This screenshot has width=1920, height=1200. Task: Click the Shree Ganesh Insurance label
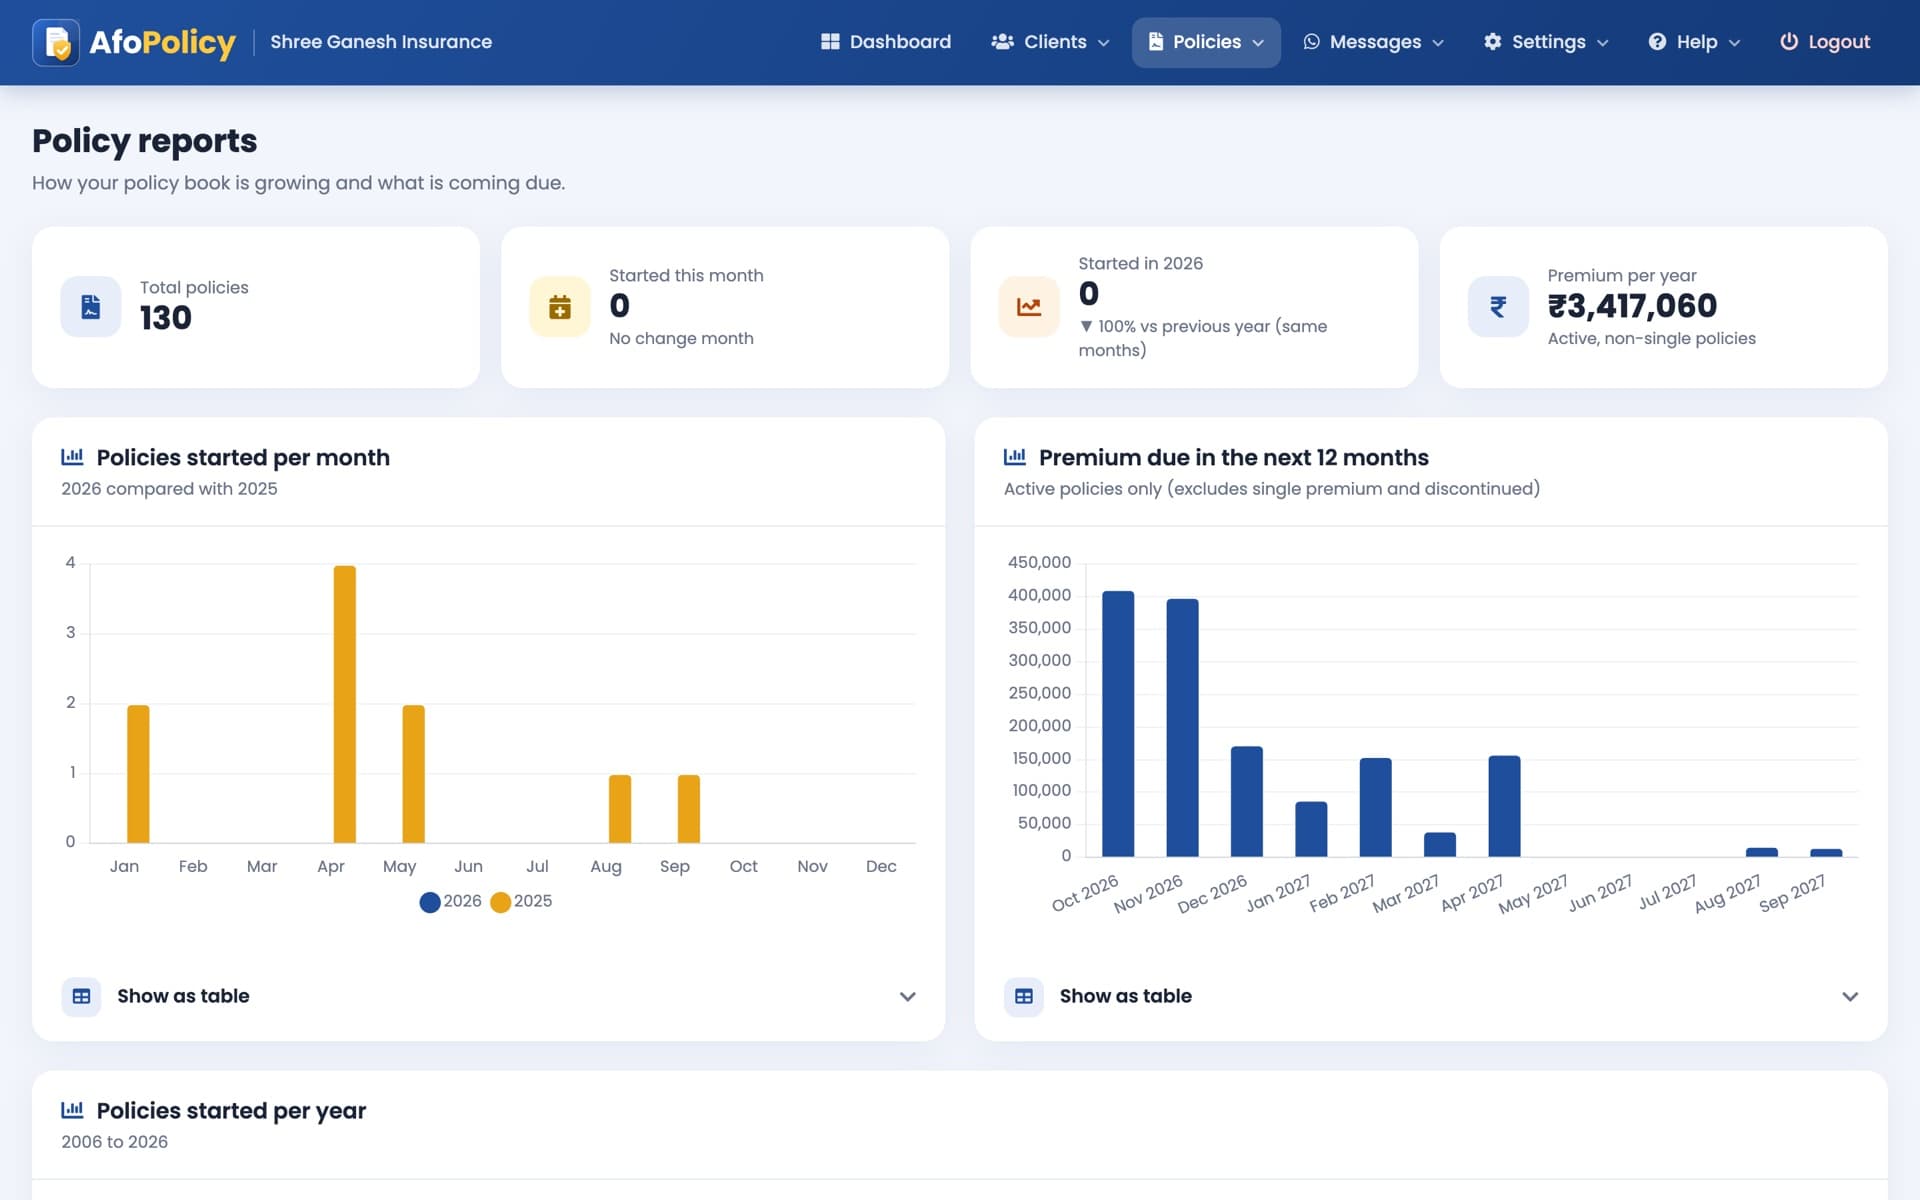(381, 42)
